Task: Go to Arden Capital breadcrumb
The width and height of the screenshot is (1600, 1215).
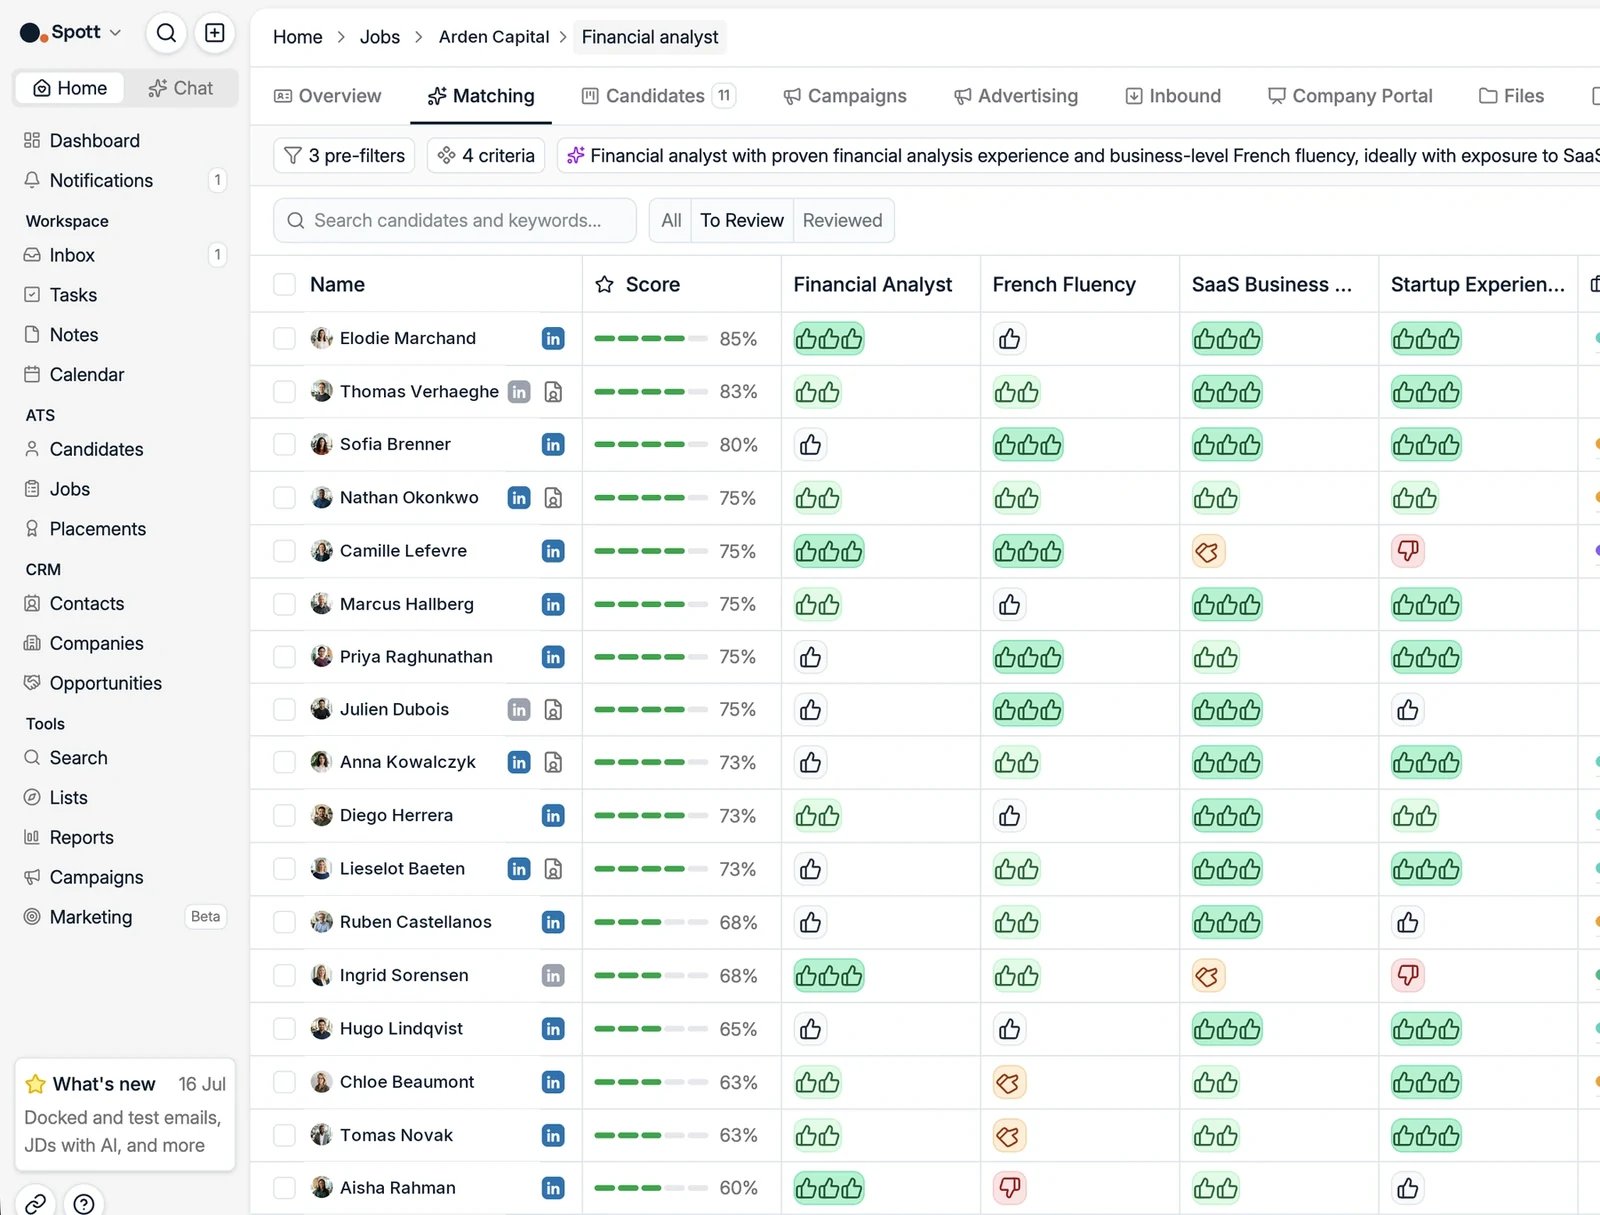Action: pyautogui.click(x=494, y=37)
